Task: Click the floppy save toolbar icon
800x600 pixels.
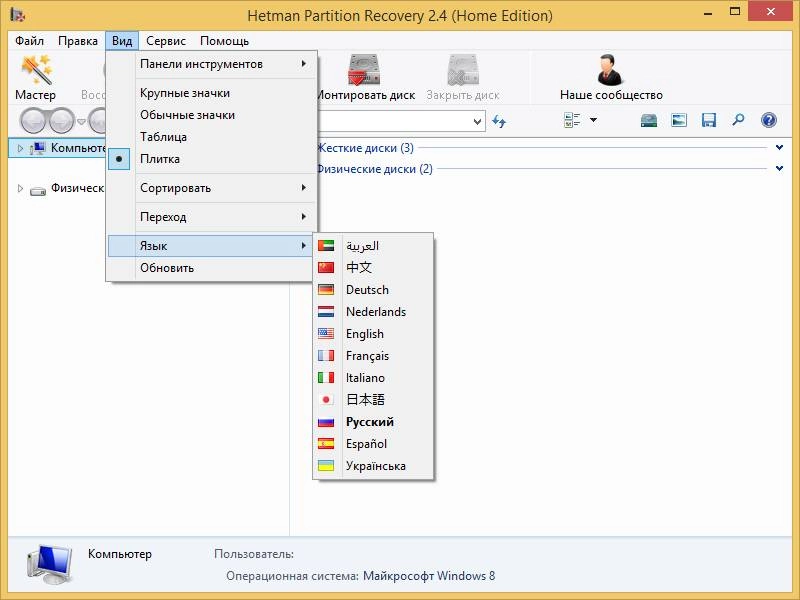Action: (709, 120)
